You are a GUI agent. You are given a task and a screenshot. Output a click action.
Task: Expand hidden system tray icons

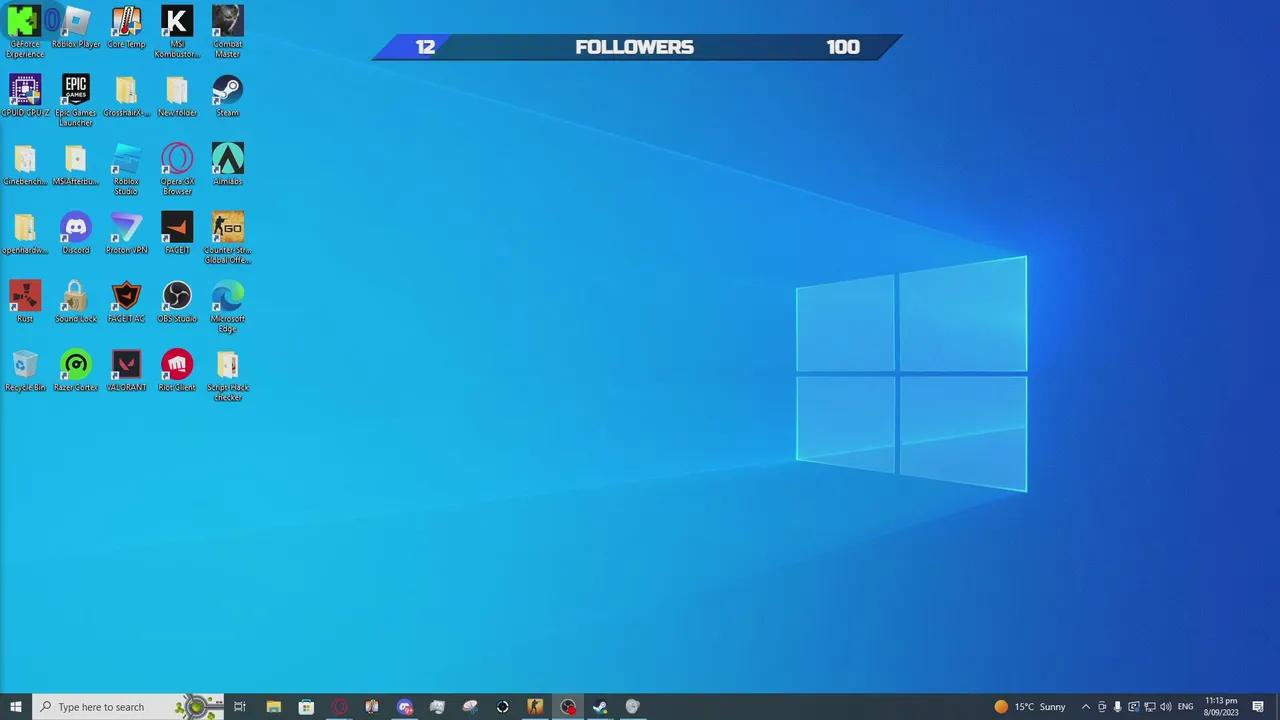pos(1086,707)
